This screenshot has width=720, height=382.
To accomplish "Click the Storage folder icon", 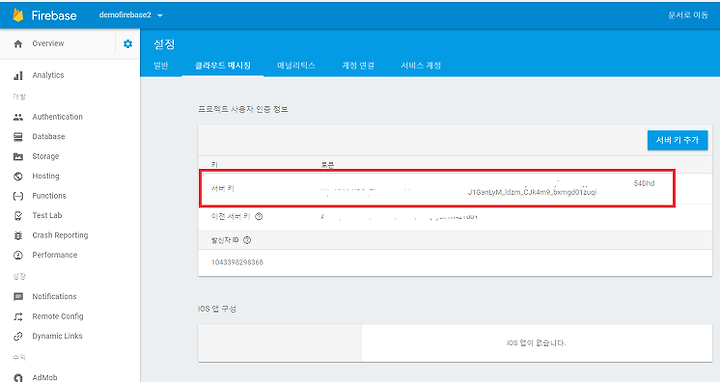I will pyautogui.click(x=18, y=157).
